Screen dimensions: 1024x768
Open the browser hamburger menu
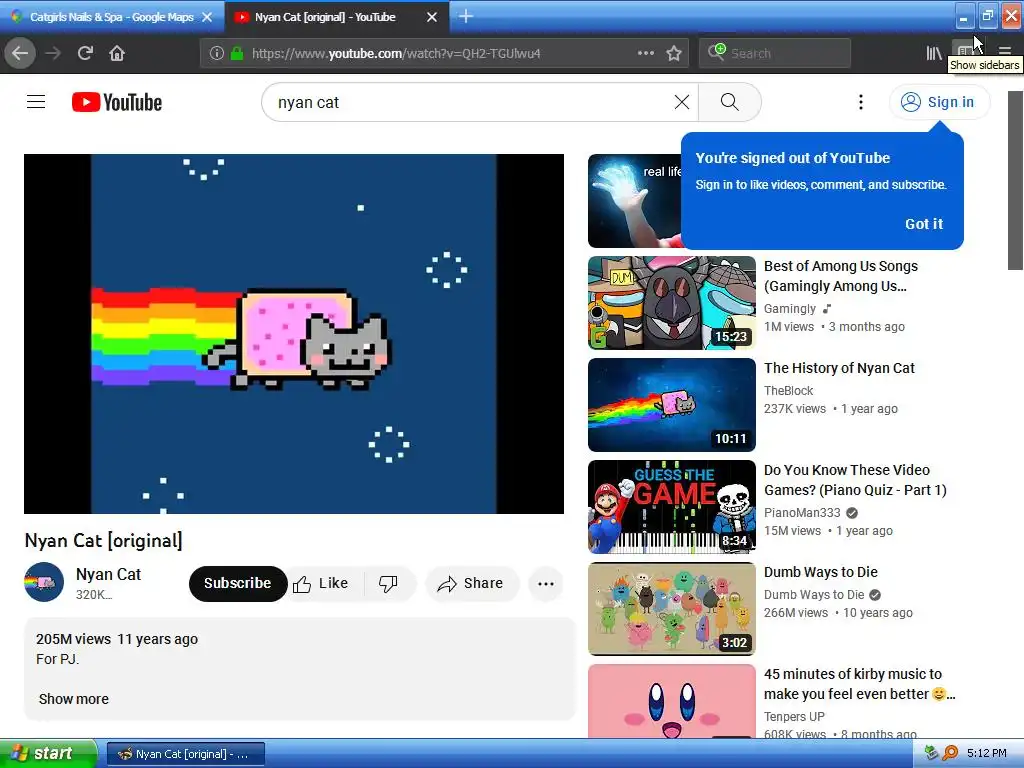1004,52
